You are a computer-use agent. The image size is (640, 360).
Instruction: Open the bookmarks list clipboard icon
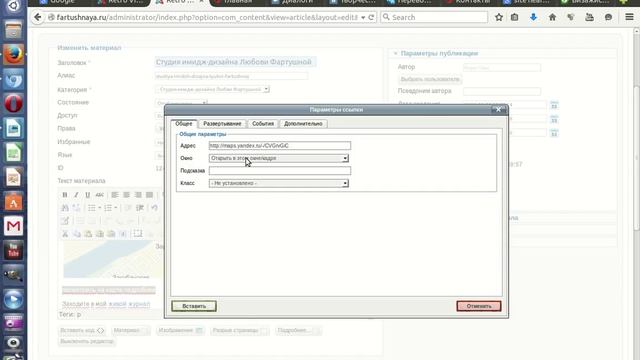point(515,17)
